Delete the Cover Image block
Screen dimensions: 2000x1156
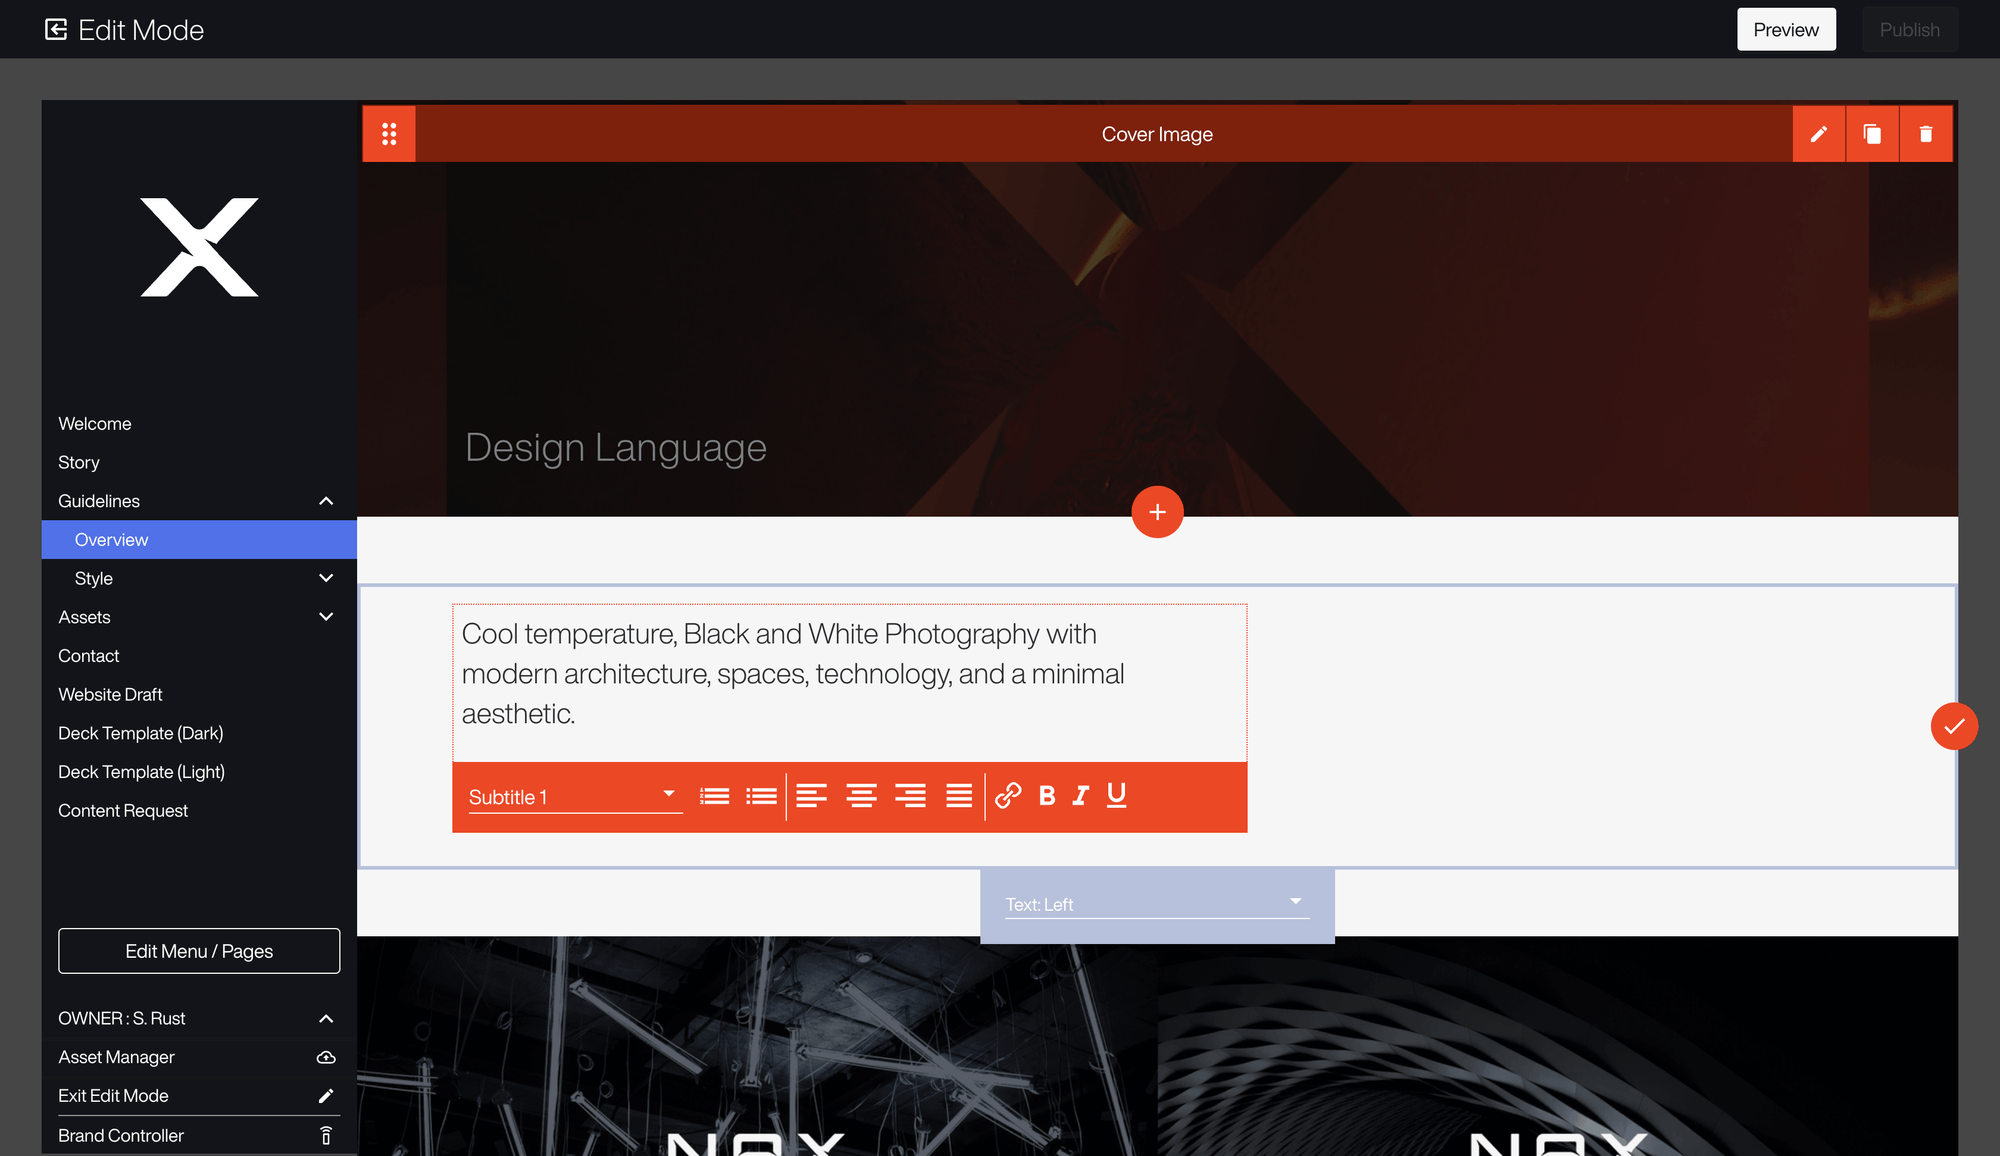[x=1926, y=134]
